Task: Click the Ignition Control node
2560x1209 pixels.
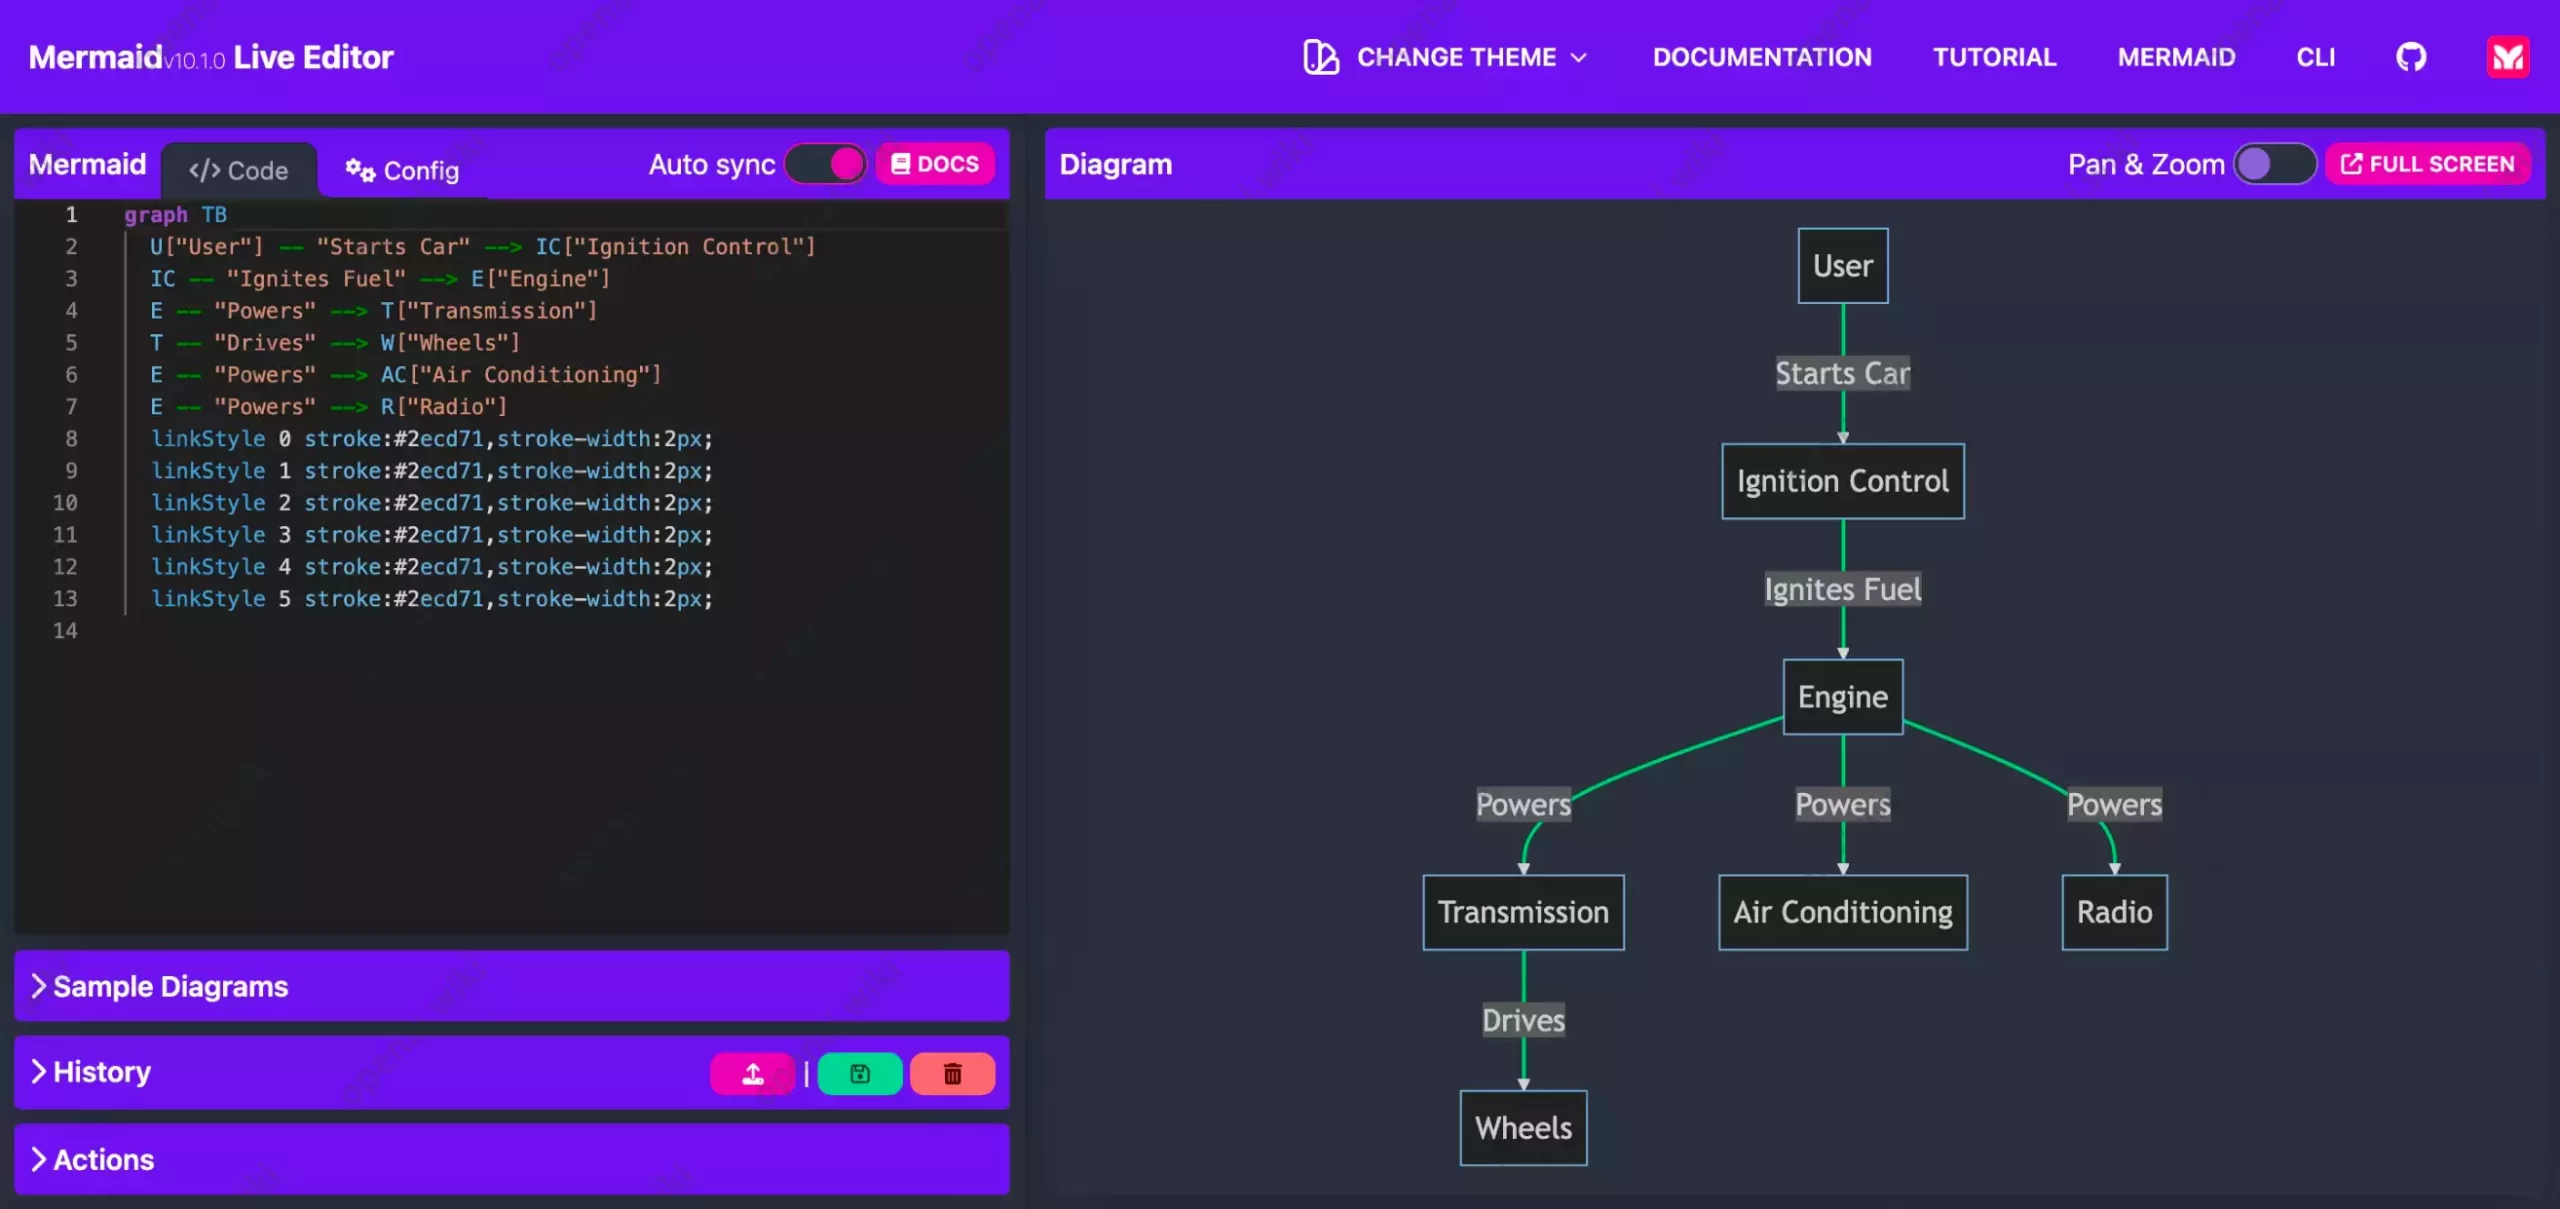Action: tap(1842, 481)
